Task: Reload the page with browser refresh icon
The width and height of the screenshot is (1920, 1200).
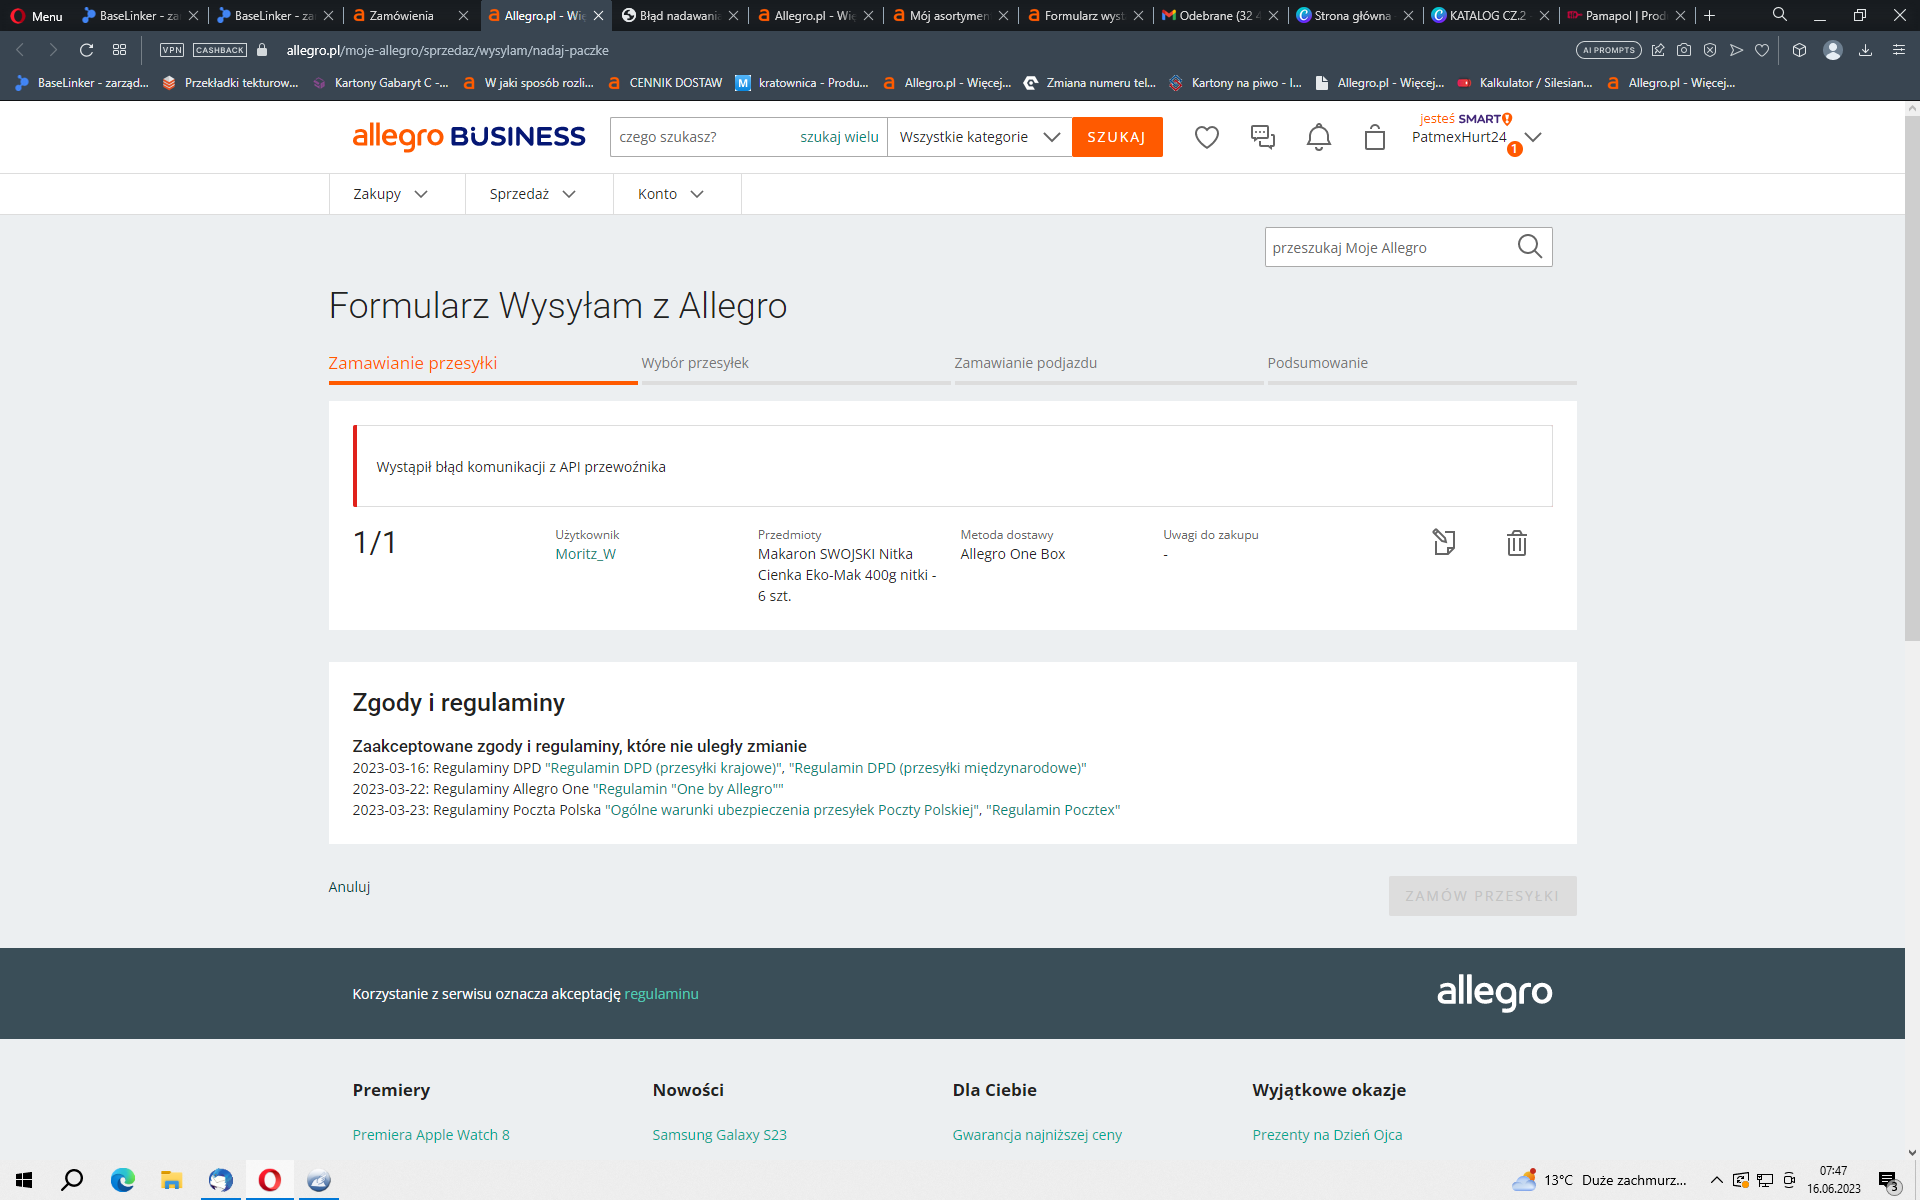Action: pyautogui.click(x=87, y=50)
